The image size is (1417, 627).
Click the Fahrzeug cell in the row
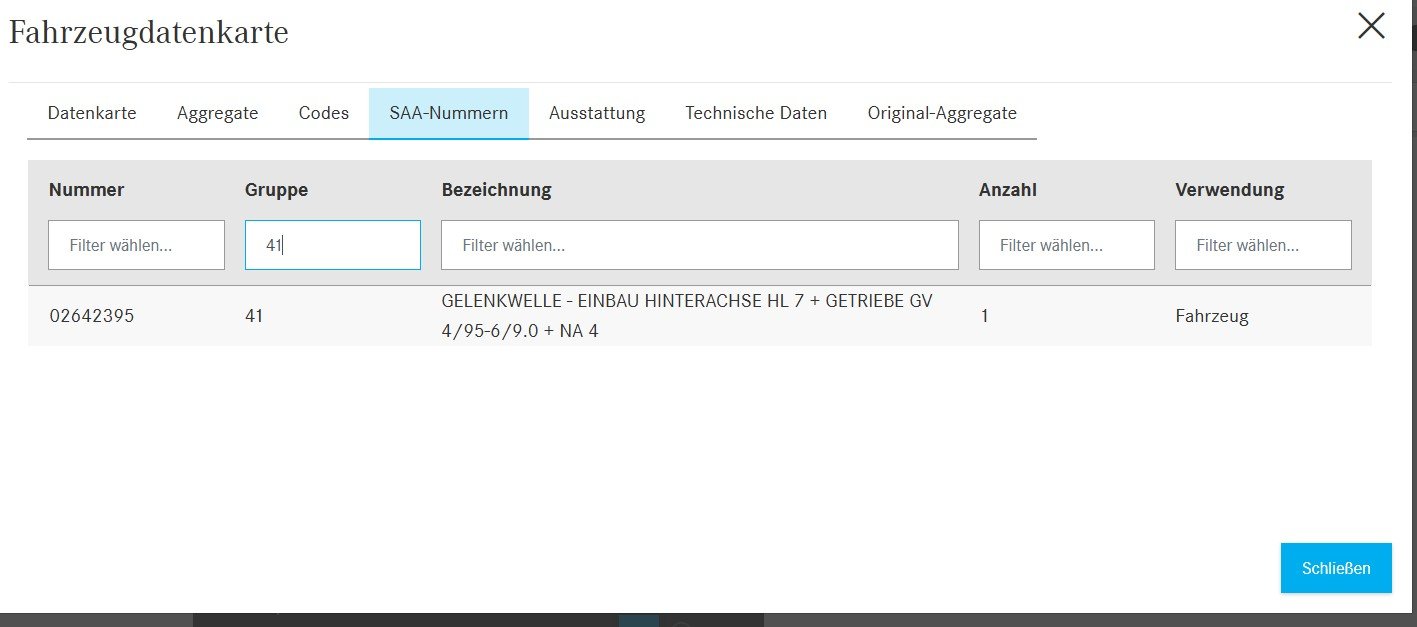[x=1212, y=317]
